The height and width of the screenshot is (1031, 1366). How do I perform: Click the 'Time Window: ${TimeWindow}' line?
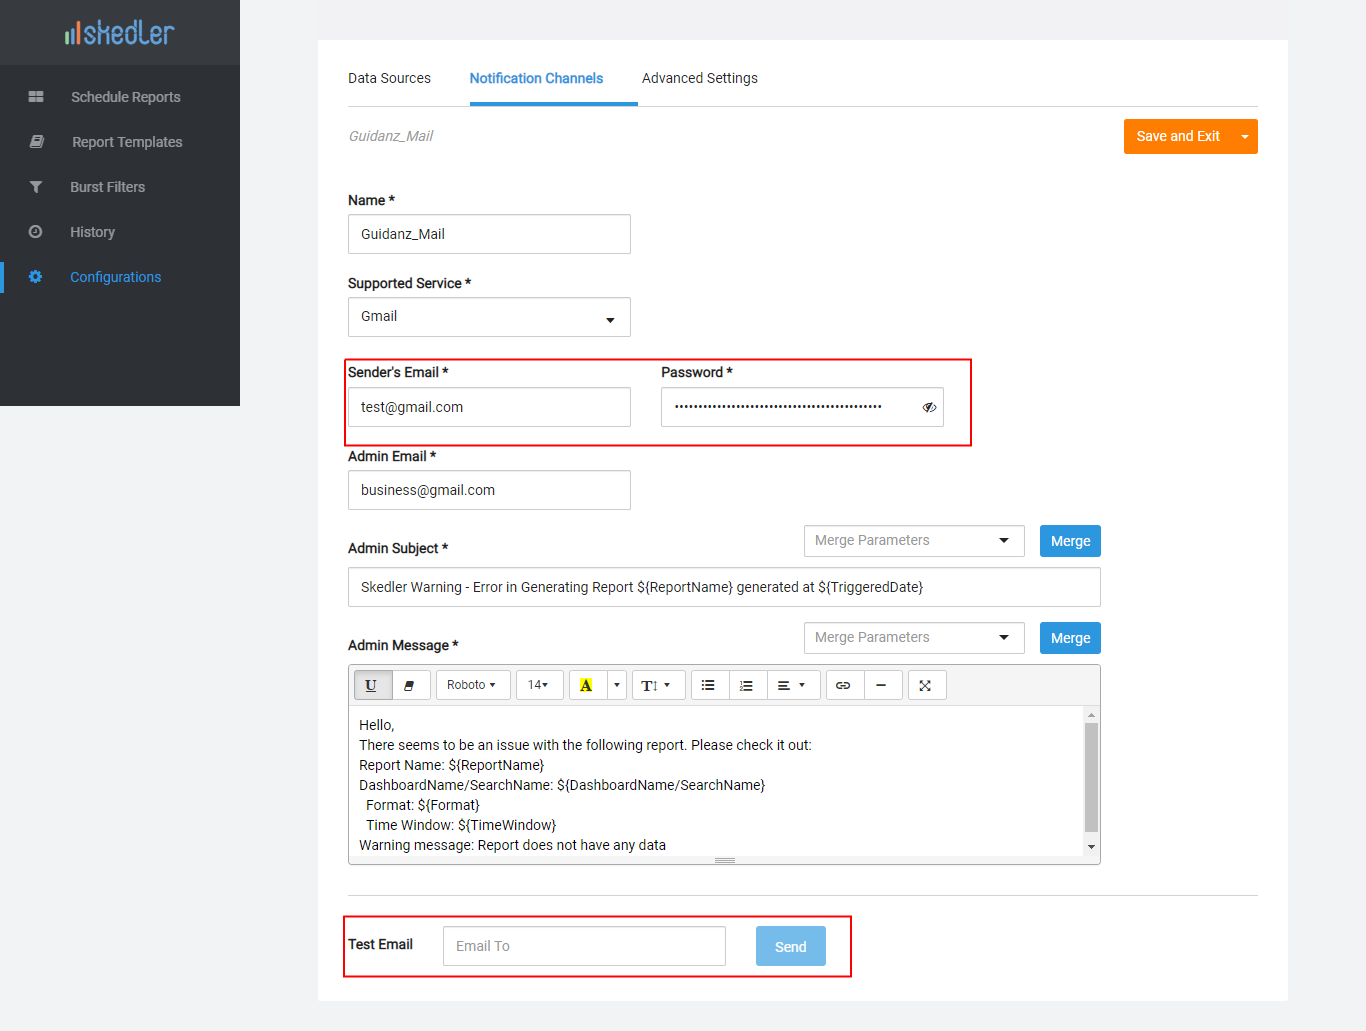coord(461,825)
